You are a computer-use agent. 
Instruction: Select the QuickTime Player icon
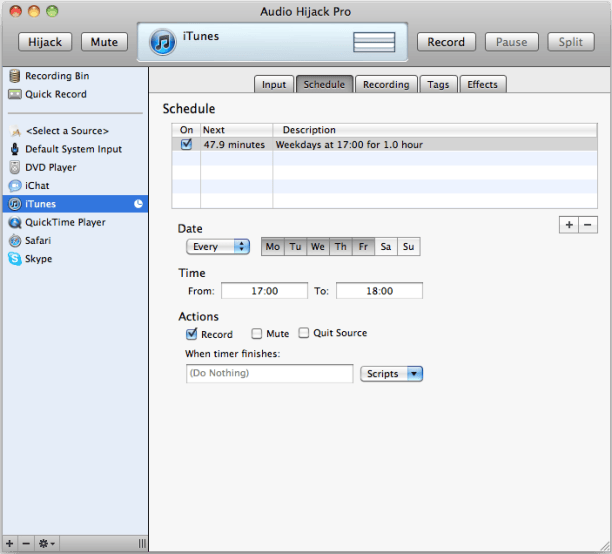[15, 222]
